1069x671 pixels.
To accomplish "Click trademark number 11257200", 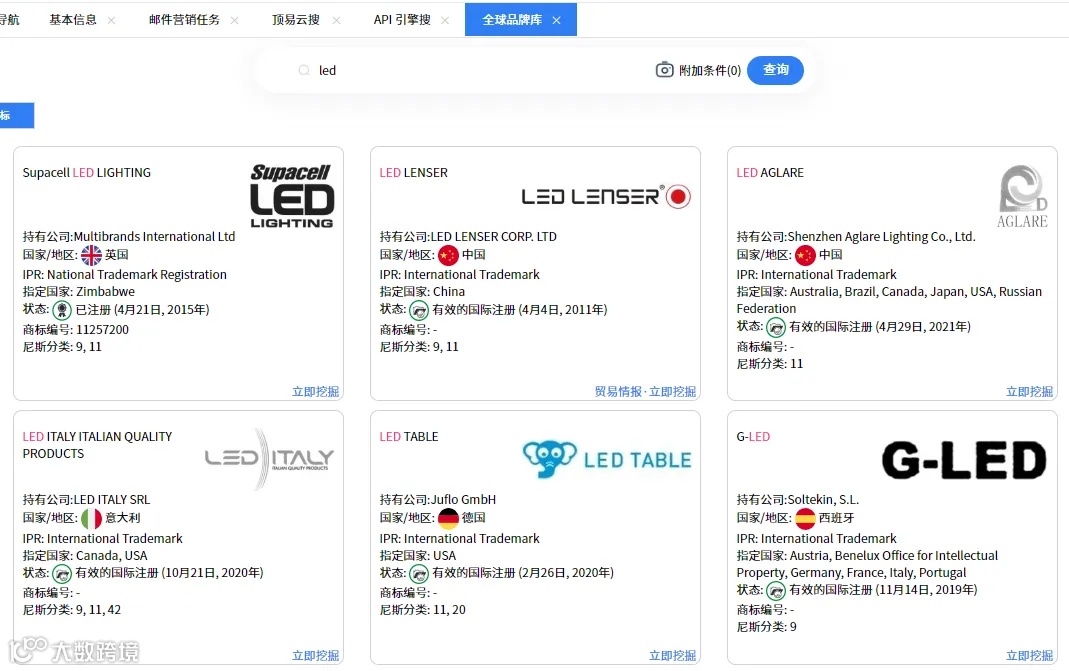I will click(x=102, y=329).
